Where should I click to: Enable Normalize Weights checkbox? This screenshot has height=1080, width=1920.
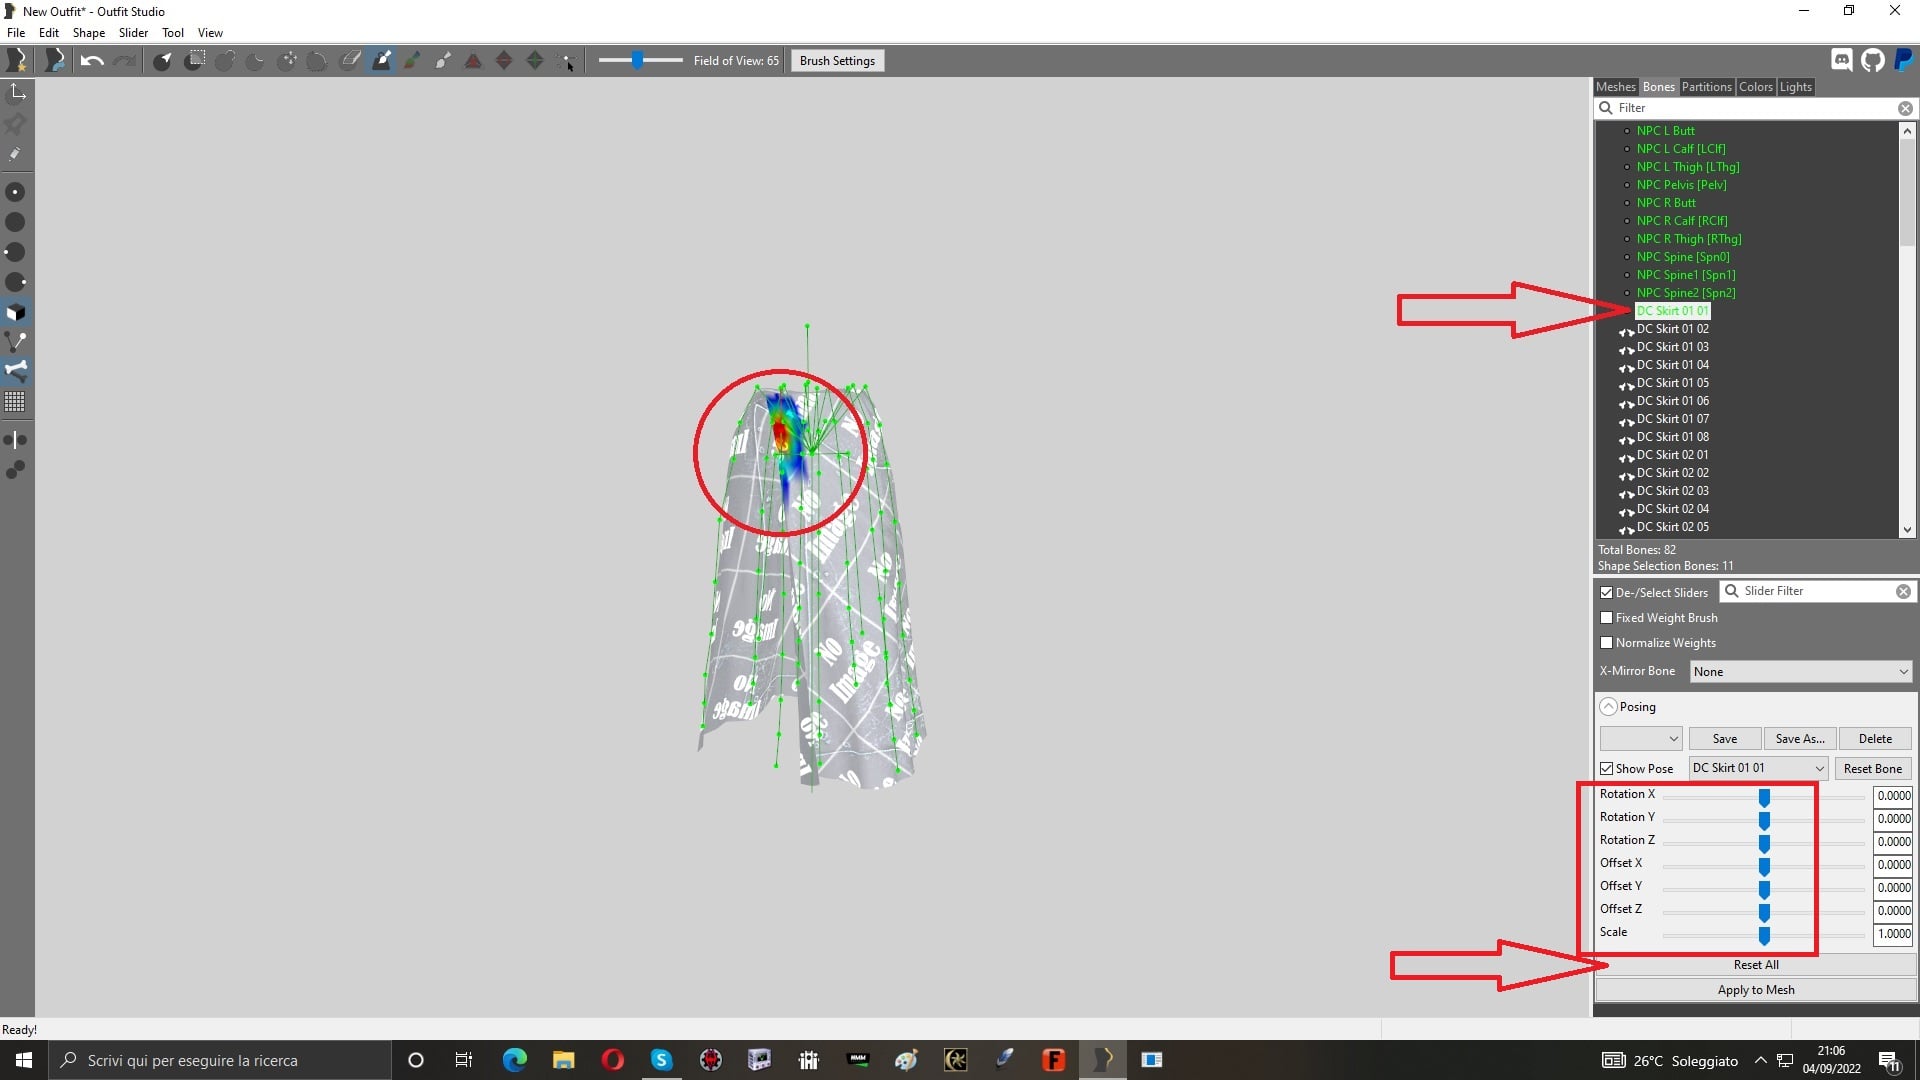coord(1606,643)
